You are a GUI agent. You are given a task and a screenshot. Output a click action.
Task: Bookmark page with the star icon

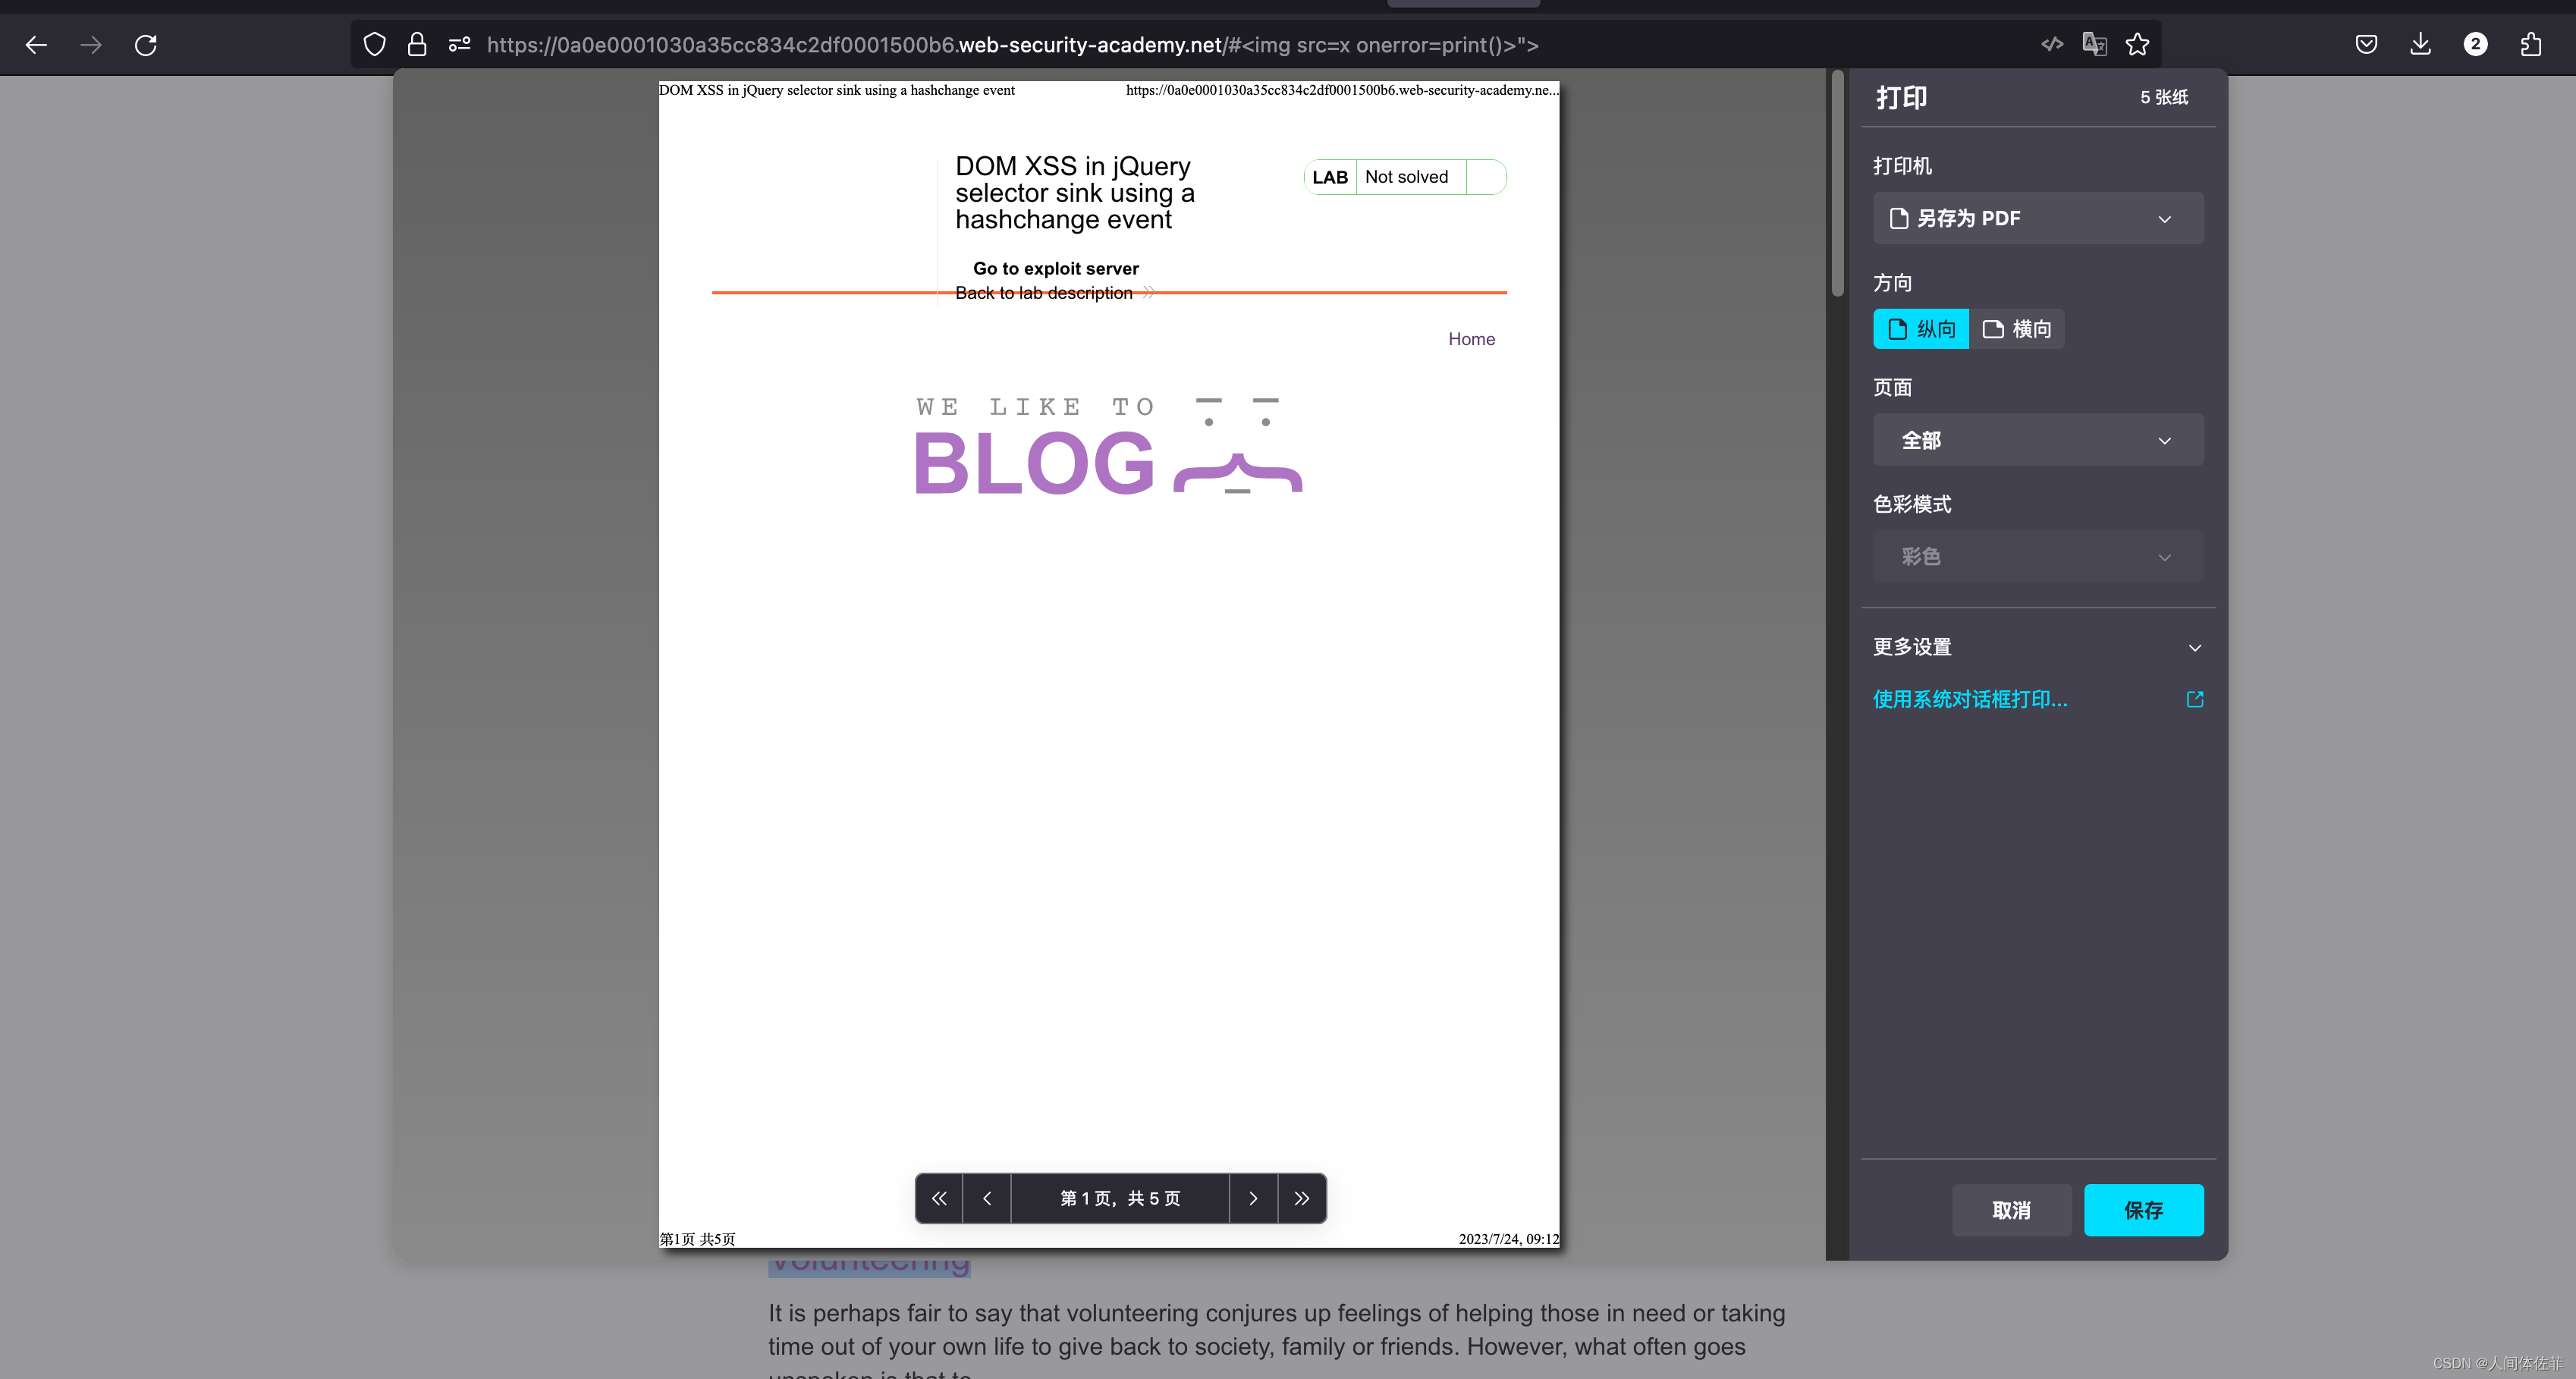(2137, 45)
